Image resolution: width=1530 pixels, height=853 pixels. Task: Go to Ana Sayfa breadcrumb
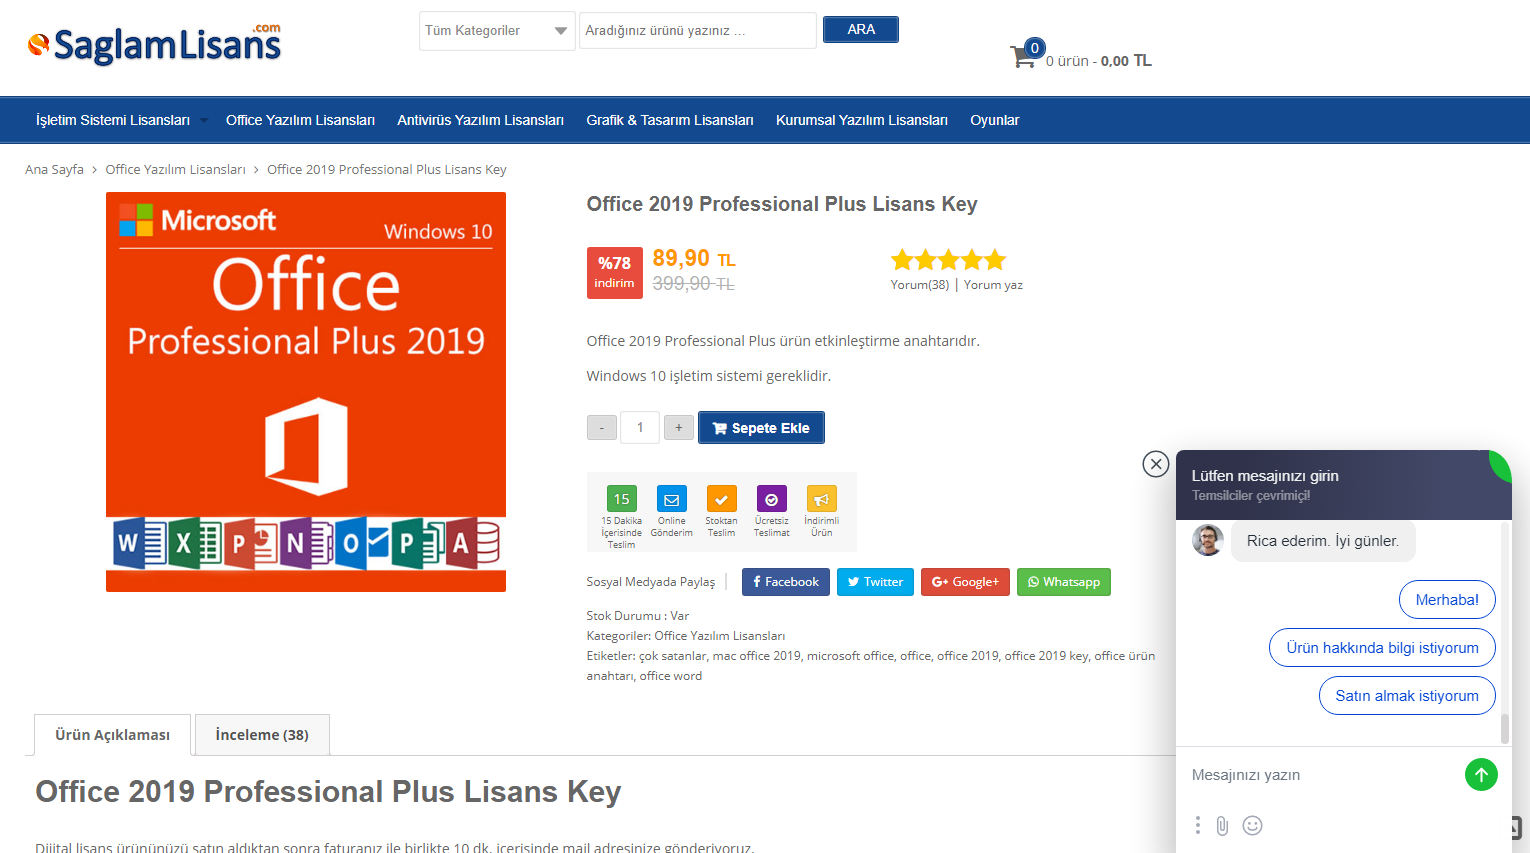pyautogui.click(x=54, y=170)
